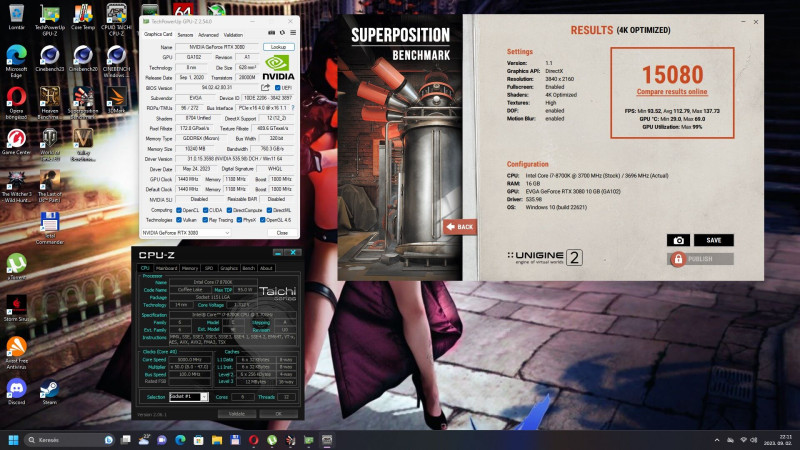Click the GPU-Z screenshot camera icon
The image size is (800, 450).
click(x=271, y=33)
